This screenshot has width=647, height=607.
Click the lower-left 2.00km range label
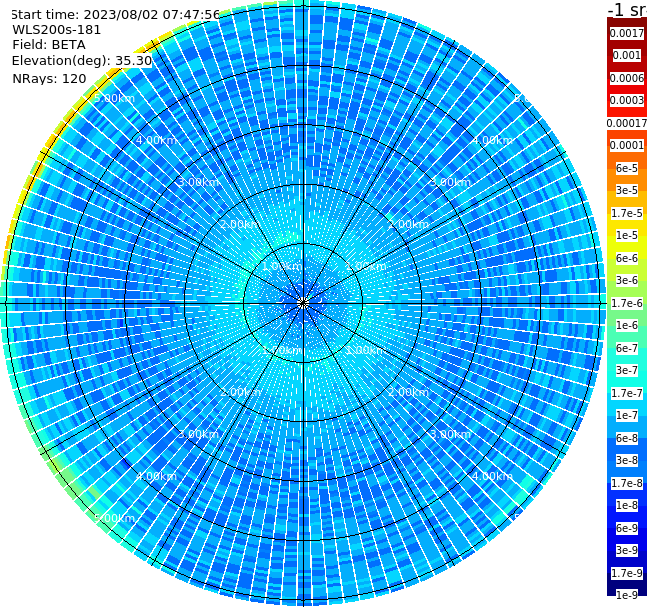[241, 392]
